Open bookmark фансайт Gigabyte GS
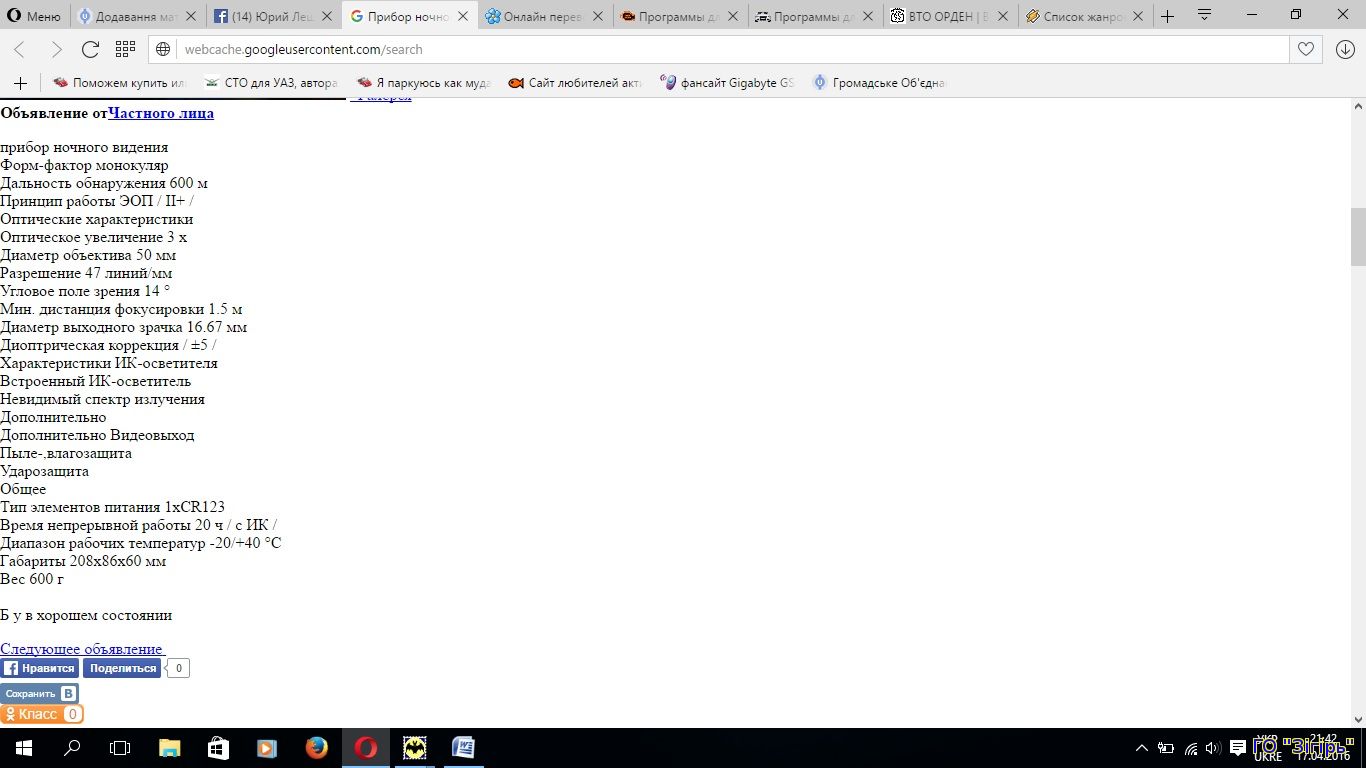Image resolution: width=1366 pixels, height=768 pixels. coord(728,83)
